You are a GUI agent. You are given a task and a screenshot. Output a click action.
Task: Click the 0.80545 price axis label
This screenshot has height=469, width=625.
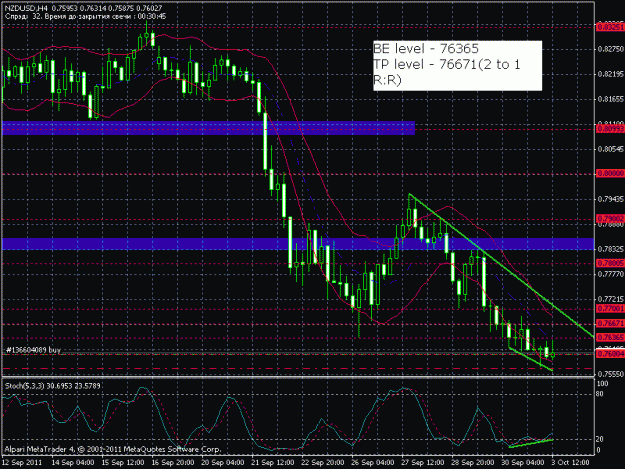610,149
